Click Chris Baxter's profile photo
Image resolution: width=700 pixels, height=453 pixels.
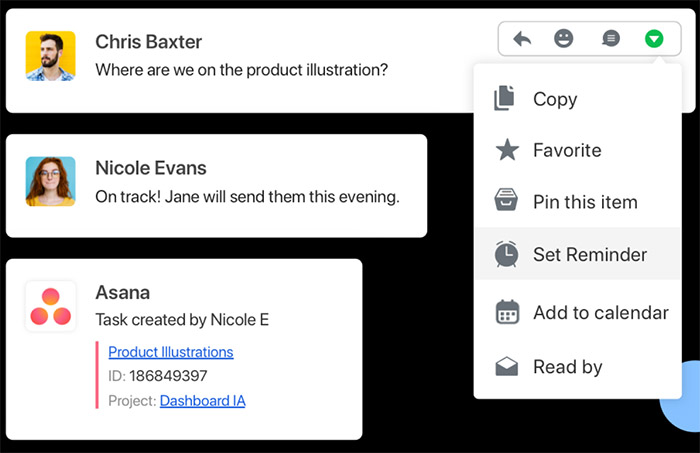[x=50, y=56]
